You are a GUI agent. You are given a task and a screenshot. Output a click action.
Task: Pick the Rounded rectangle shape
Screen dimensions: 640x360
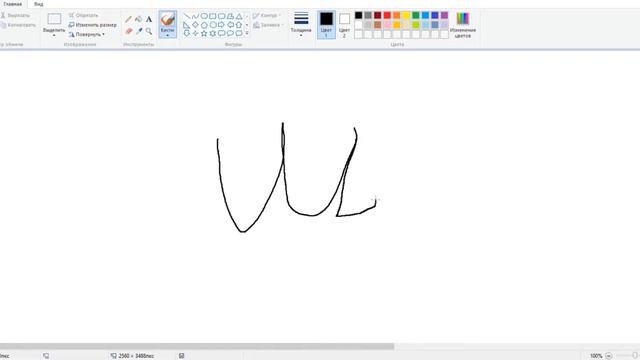222,16
